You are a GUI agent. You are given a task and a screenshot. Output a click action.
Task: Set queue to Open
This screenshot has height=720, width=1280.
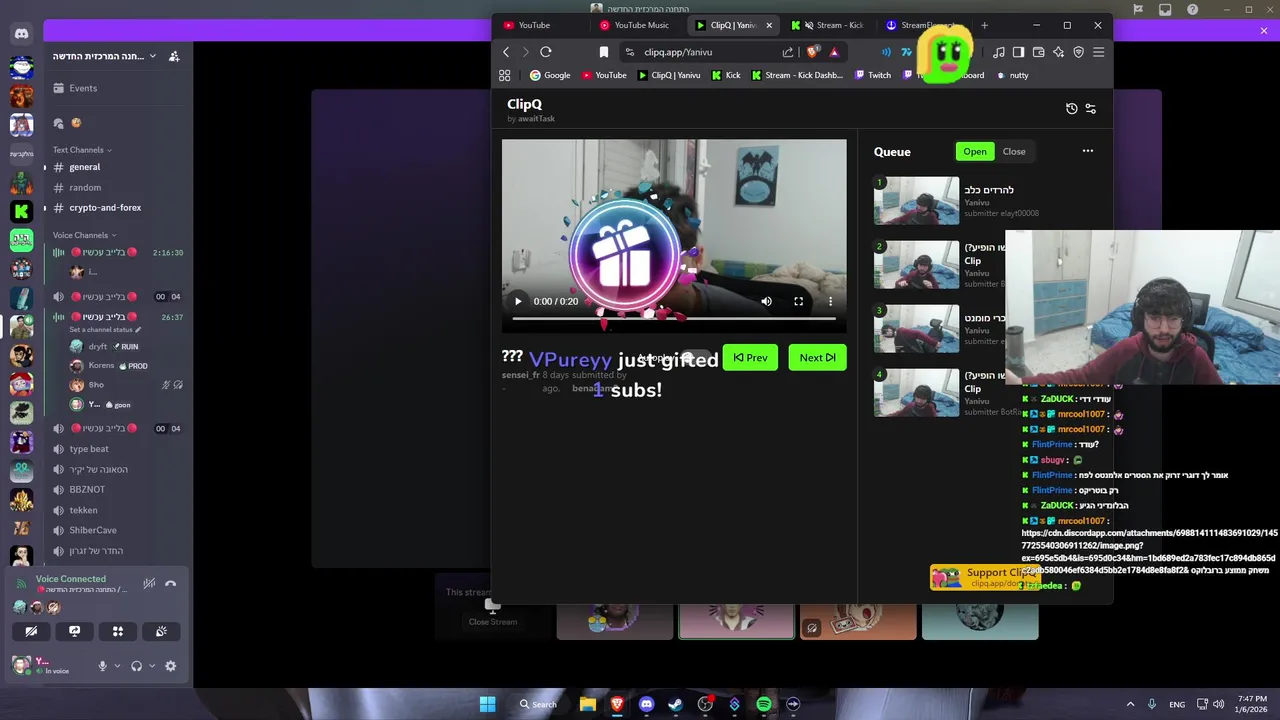pyautogui.click(x=975, y=151)
